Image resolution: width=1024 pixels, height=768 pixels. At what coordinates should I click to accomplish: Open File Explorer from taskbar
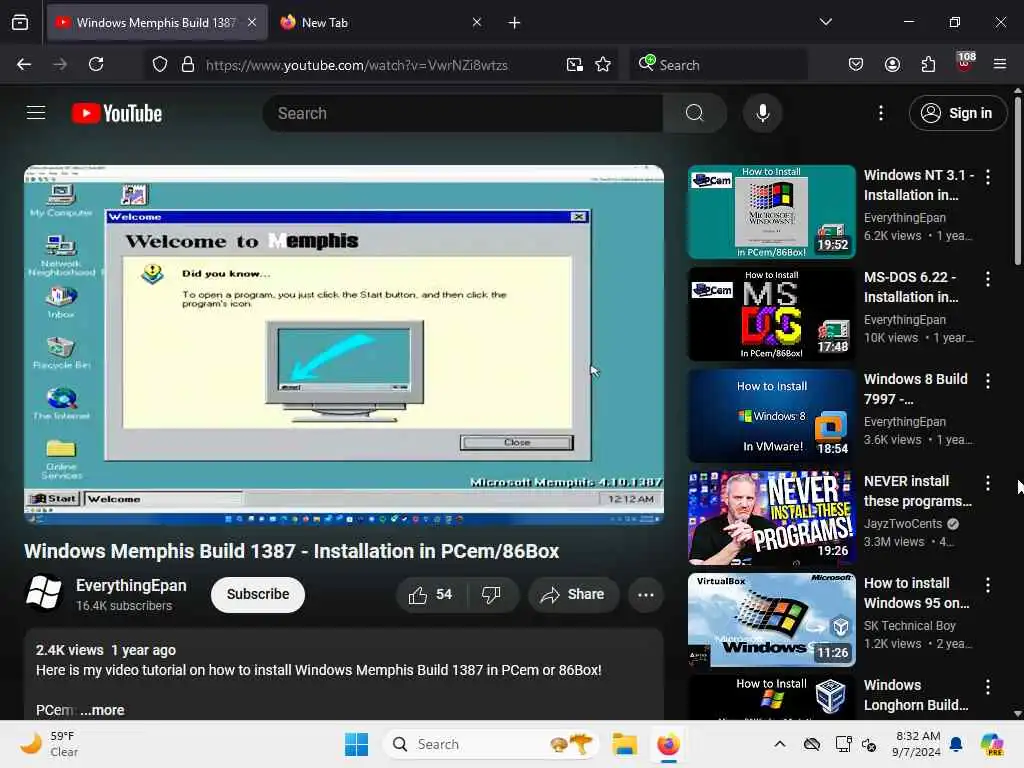tap(624, 744)
